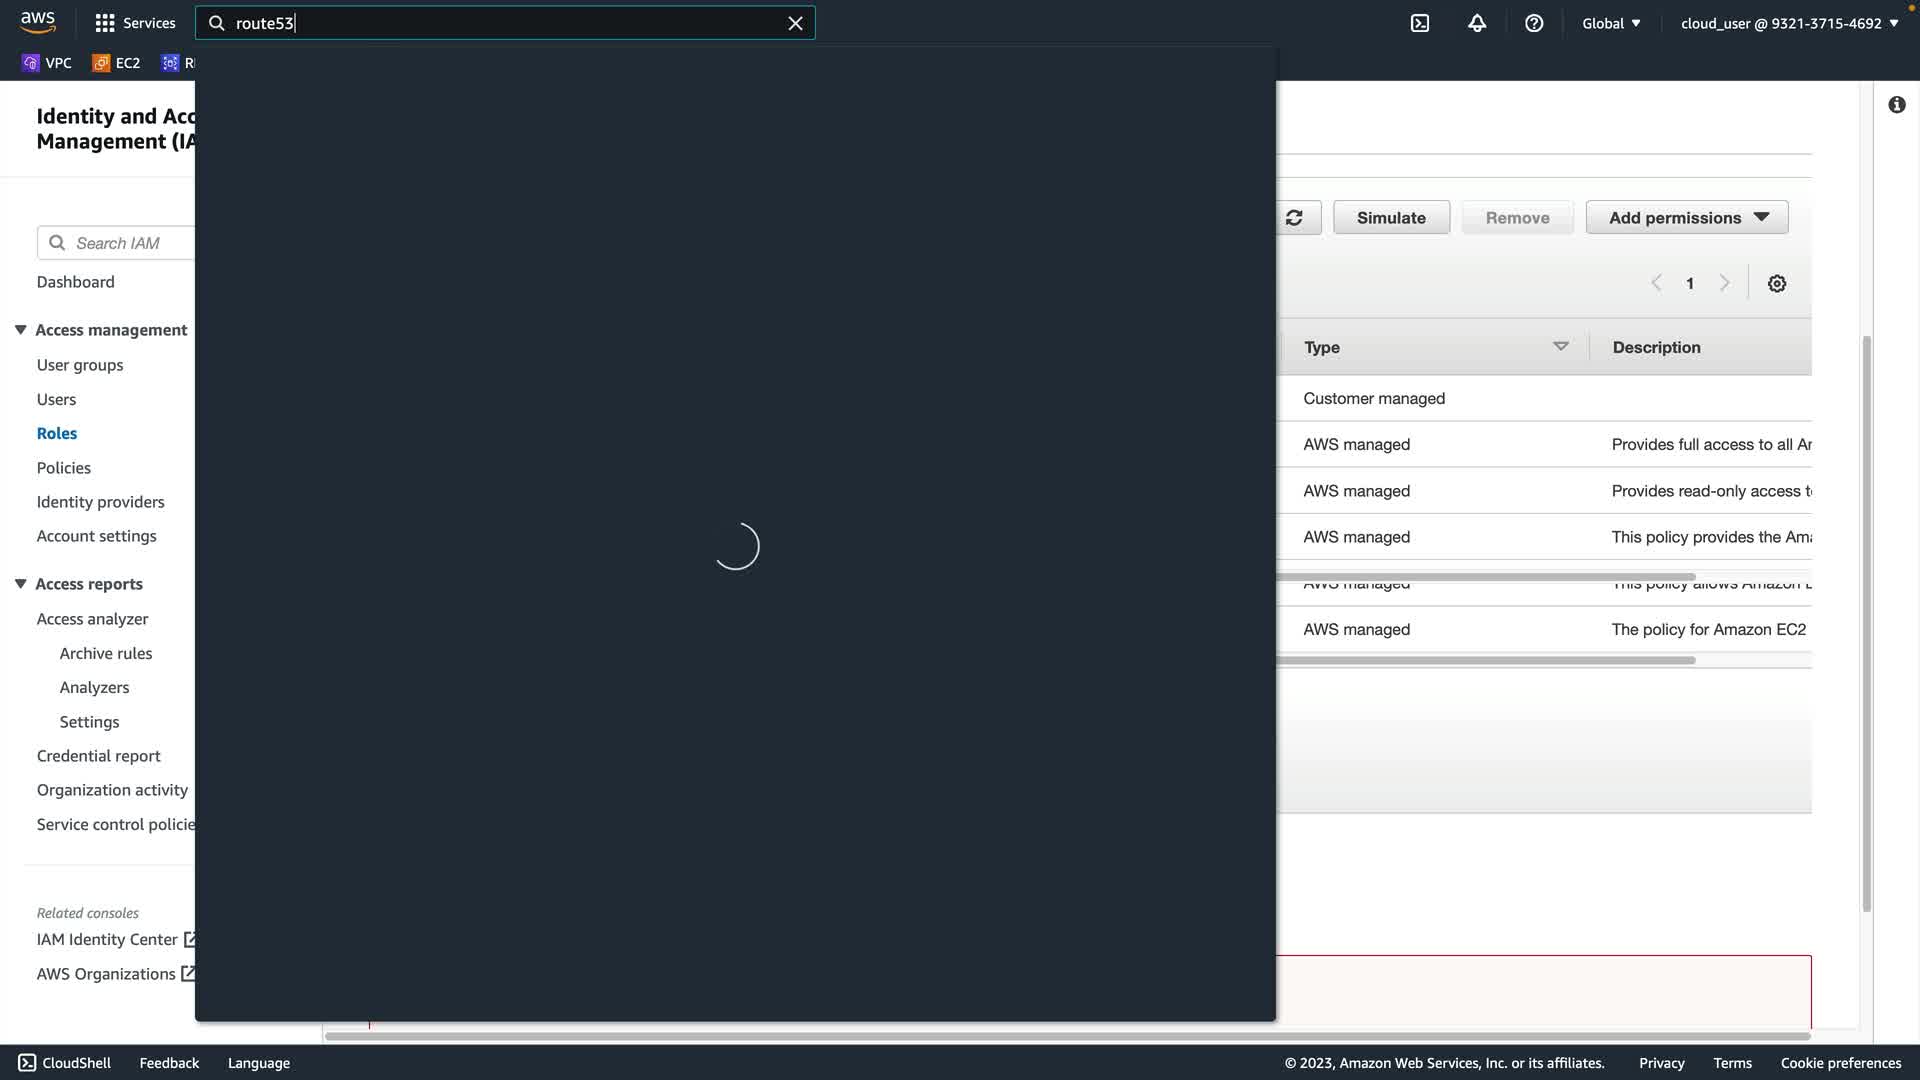
Task: Open the cloud_user account dropdown
Action: pos(1789,23)
